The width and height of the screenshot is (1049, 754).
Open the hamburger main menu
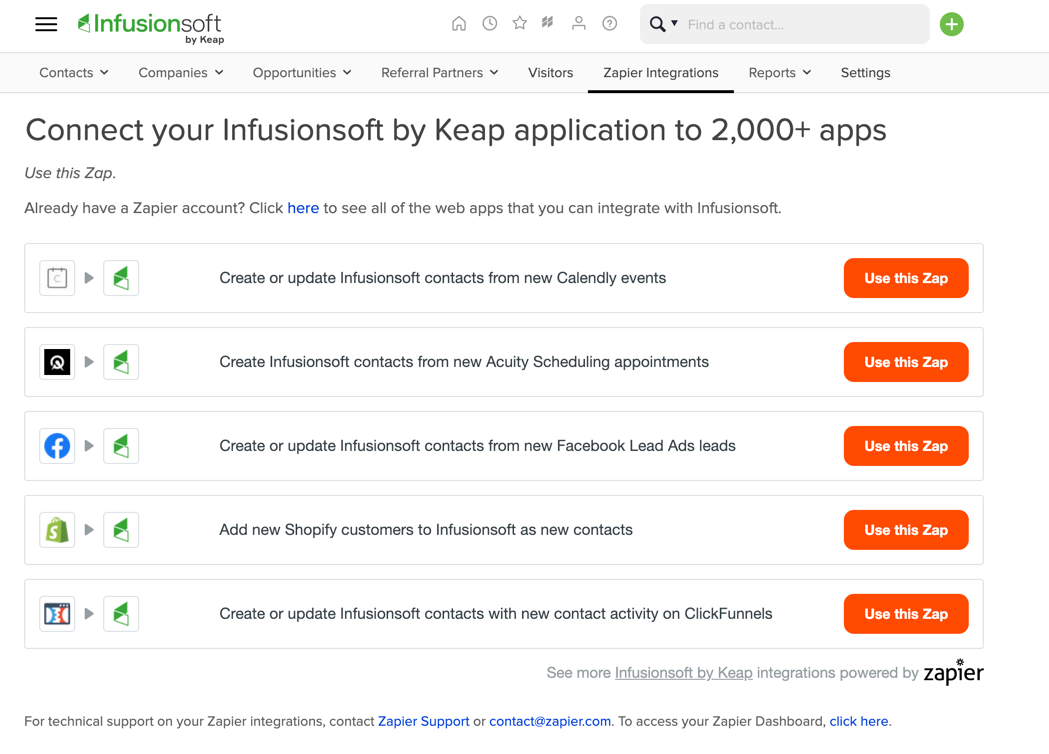point(46,25)
